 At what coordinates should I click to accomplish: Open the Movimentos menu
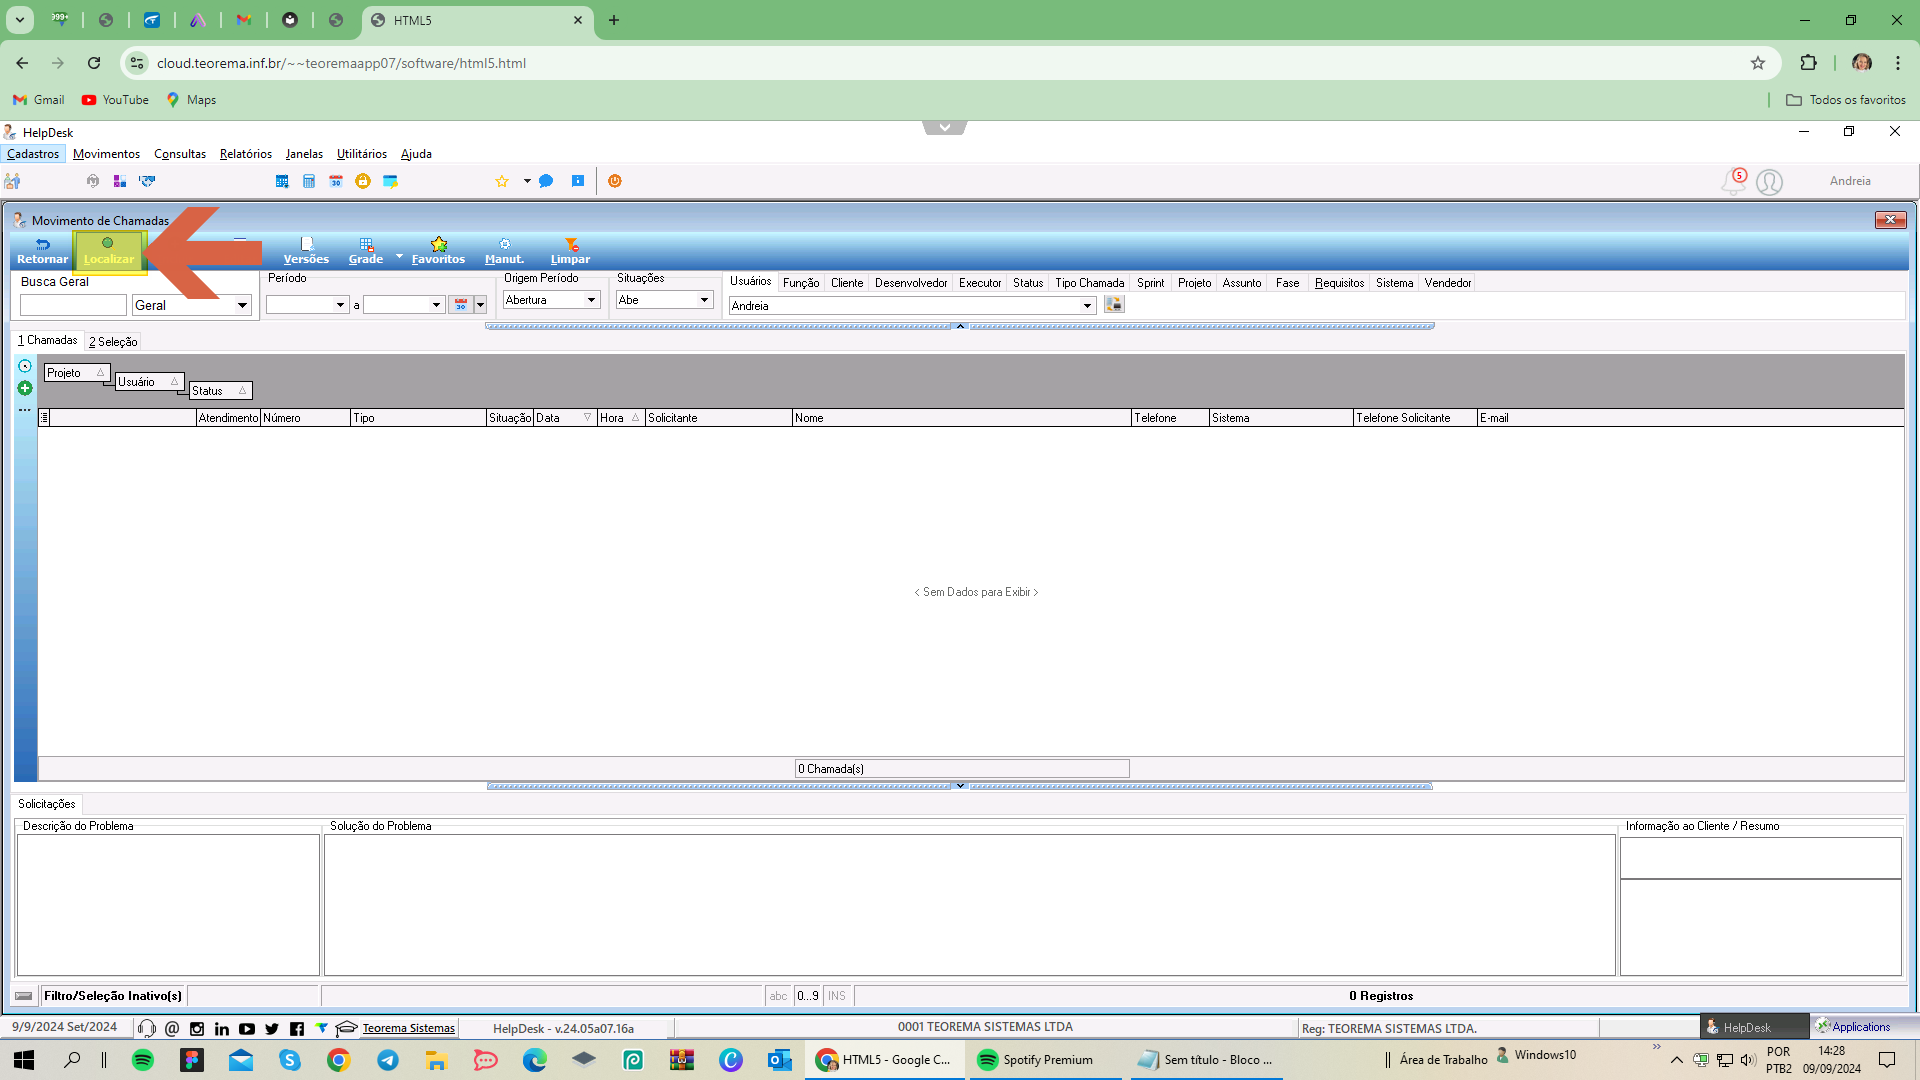coord(106,154)
